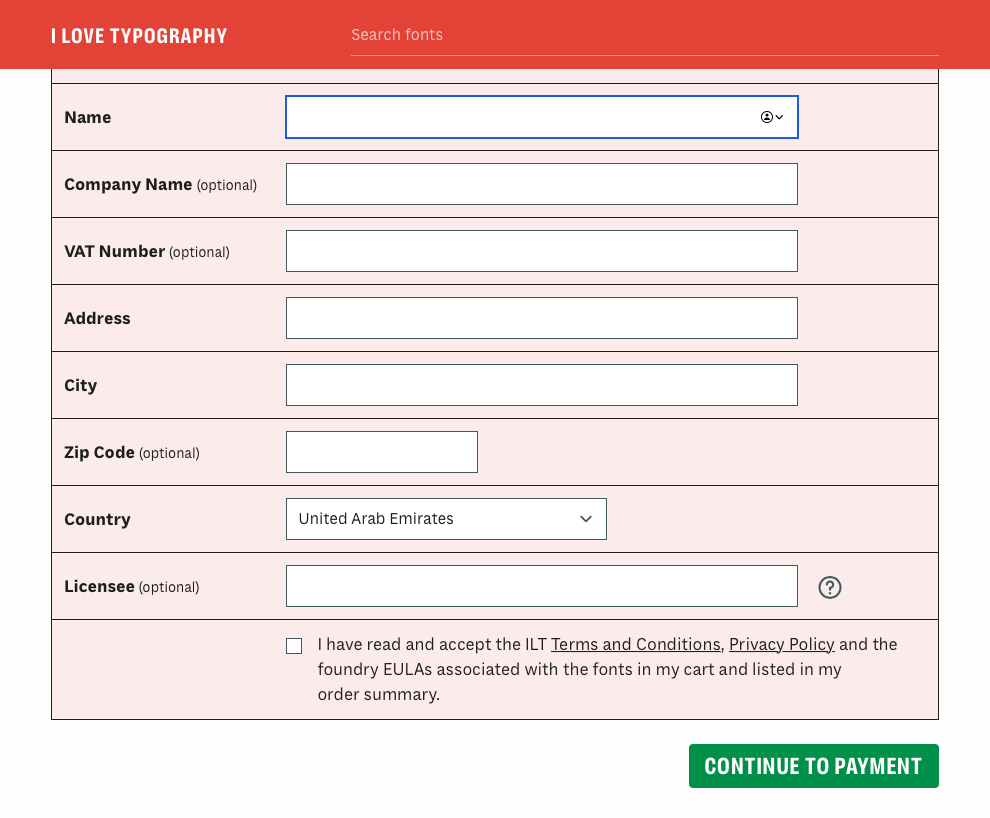Click the Country field label
Viewport: 990px width, 818px height.
[x=97, y=519]
